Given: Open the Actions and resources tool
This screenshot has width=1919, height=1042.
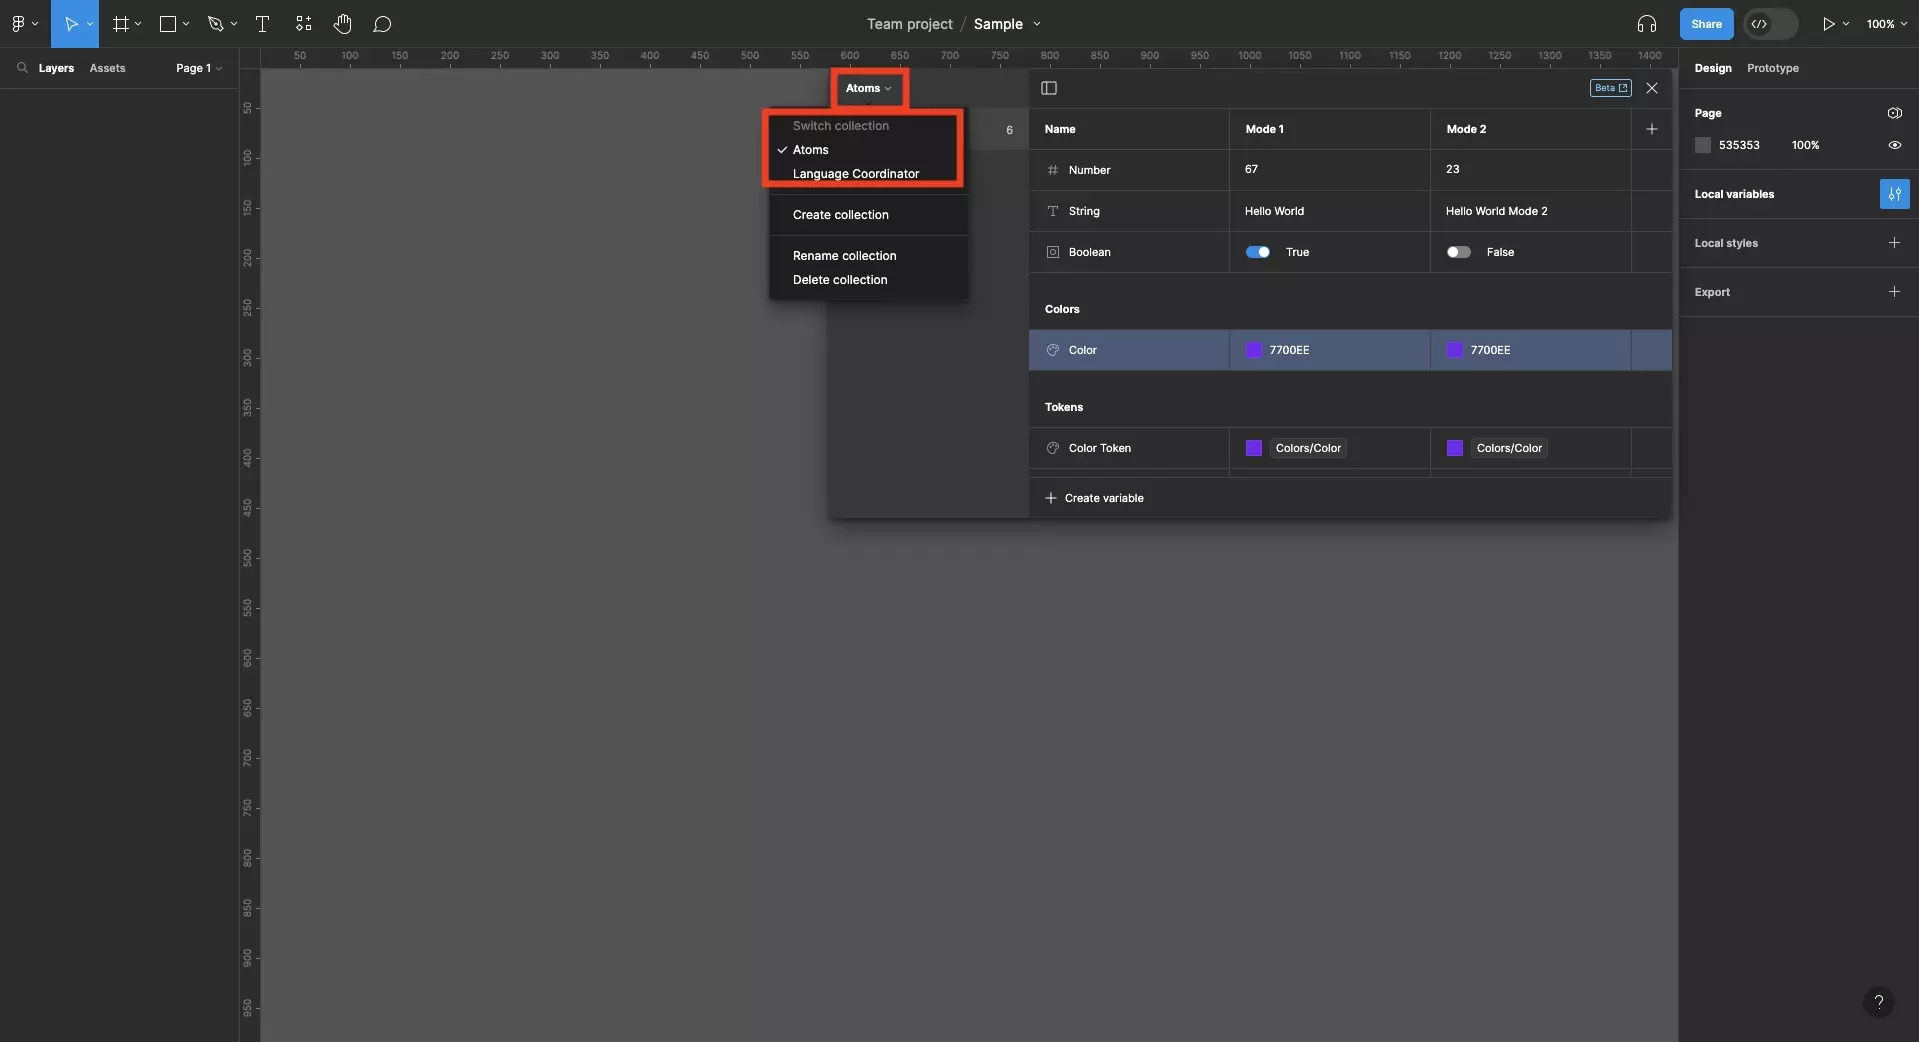Looking at the screenshot, I should click(303, 23).
